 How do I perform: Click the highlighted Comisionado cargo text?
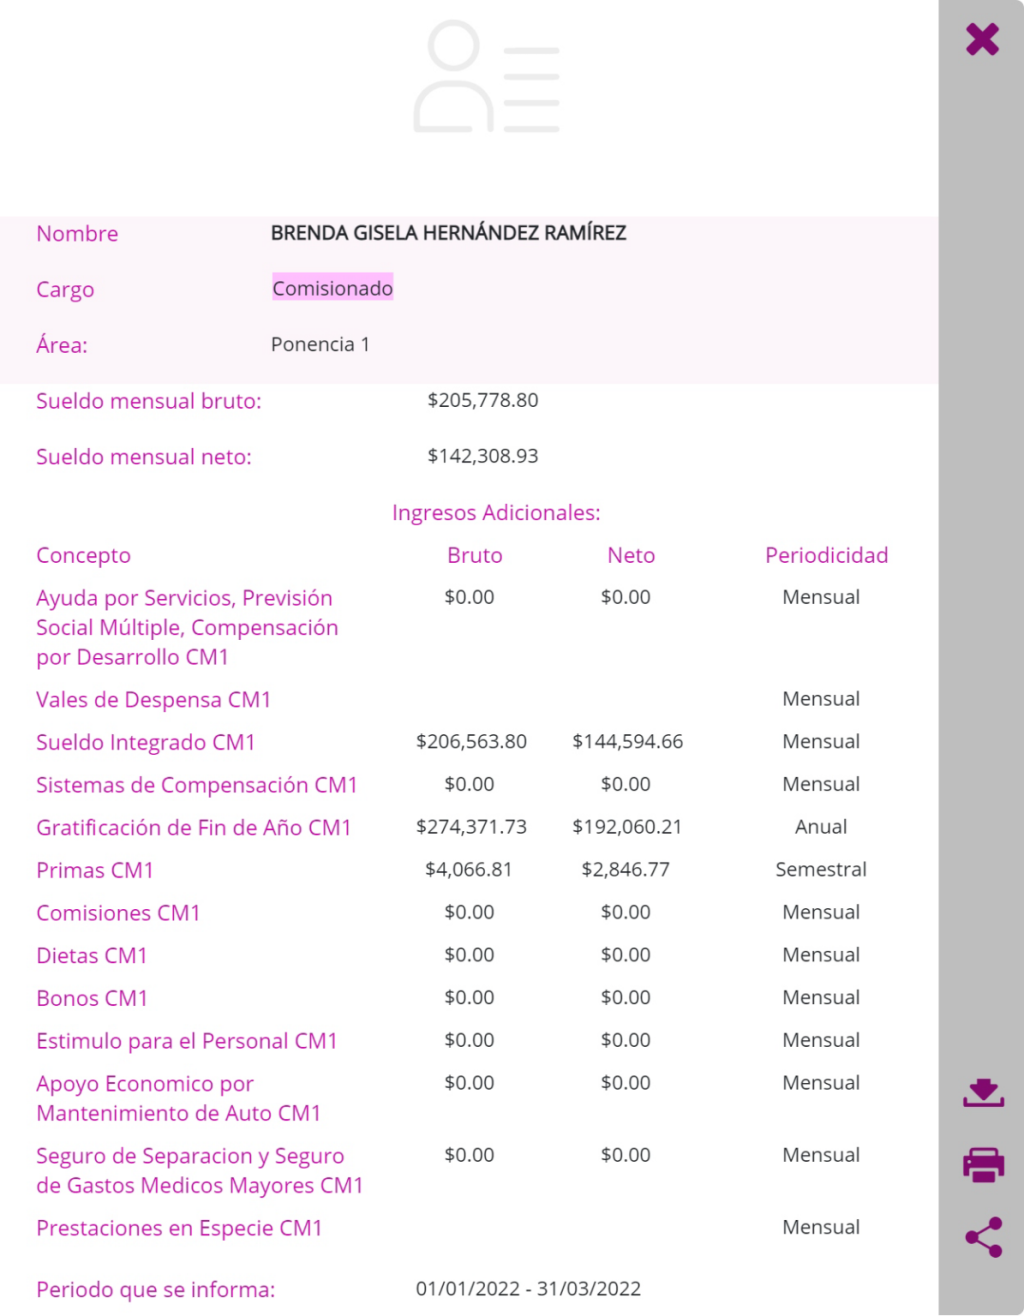[332, 288]
